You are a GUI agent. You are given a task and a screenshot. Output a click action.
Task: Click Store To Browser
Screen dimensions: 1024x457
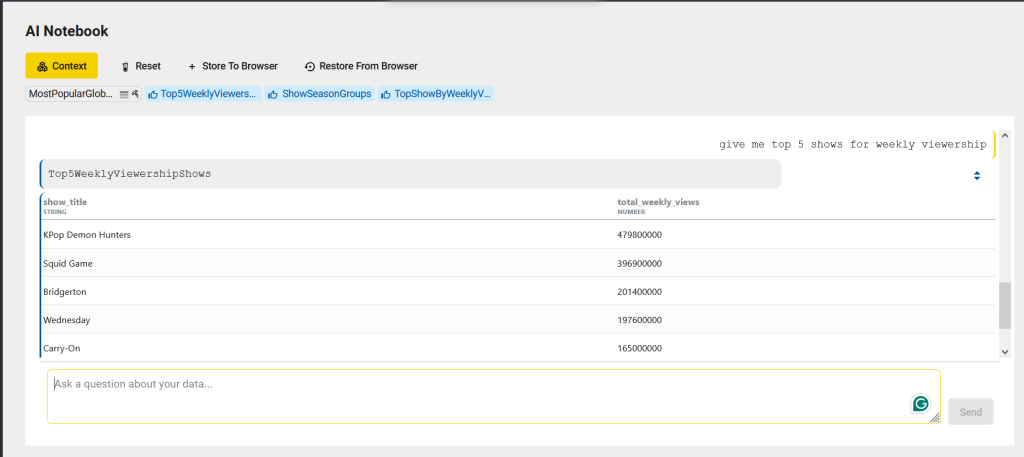click(233, 66)
